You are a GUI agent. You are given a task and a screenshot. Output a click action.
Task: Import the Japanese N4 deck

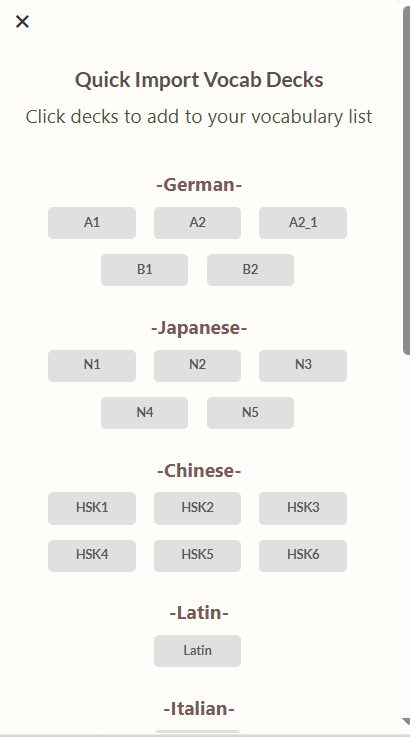point(144,413)
